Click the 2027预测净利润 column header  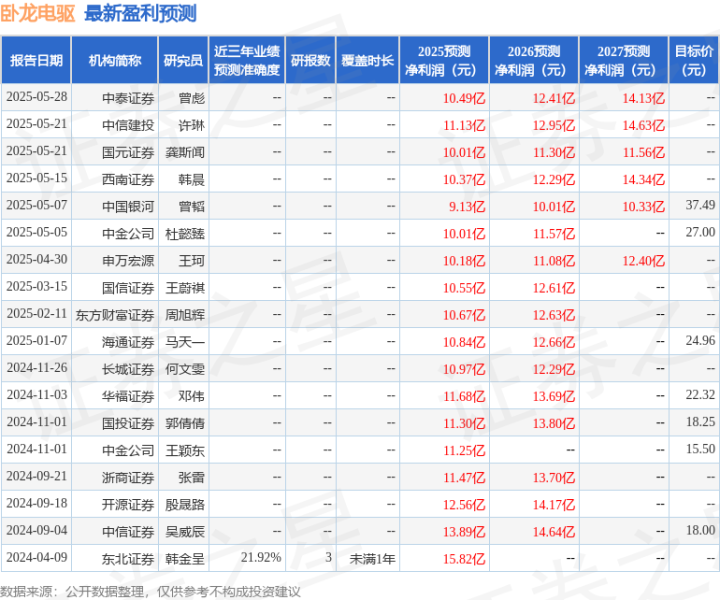624,60
